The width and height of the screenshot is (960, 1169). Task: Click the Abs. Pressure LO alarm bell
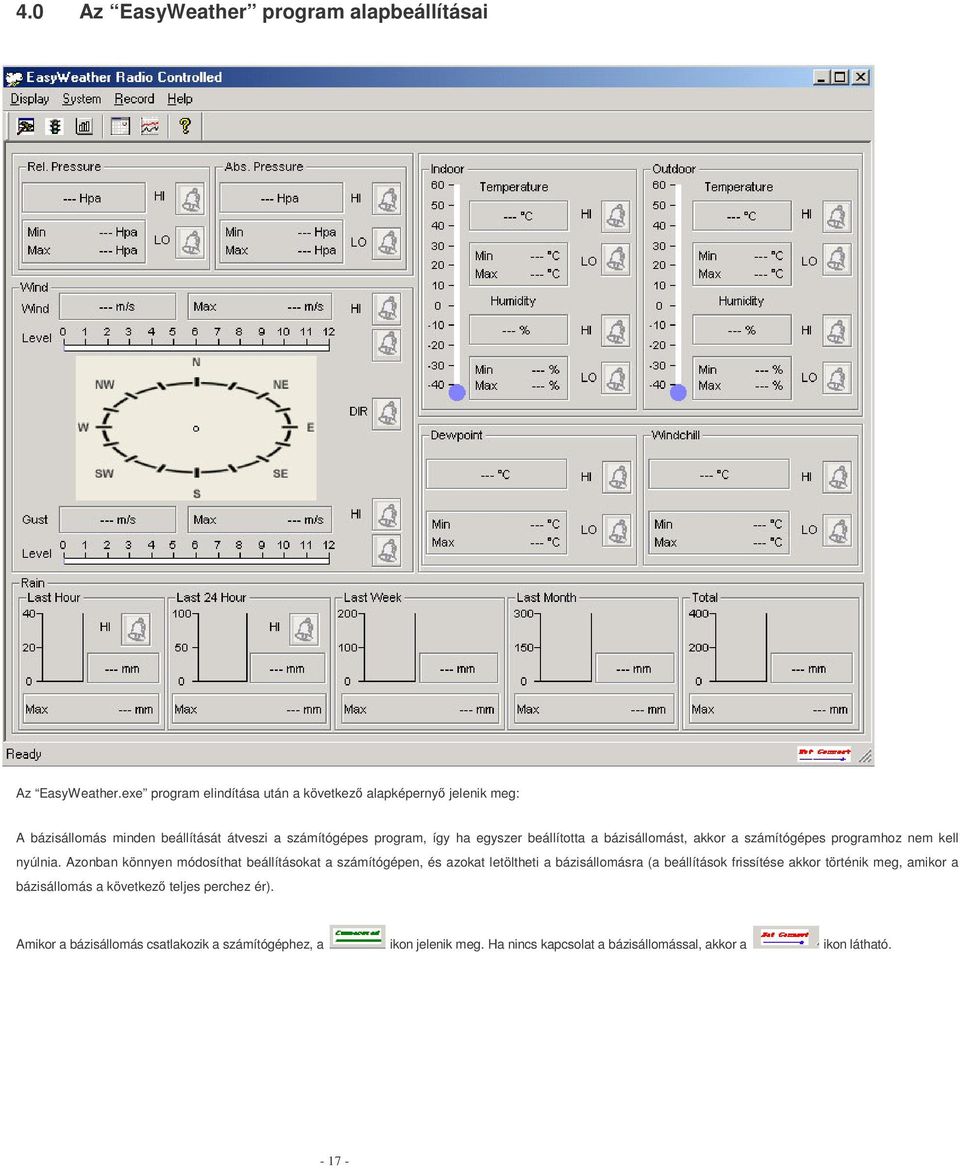(x=387, y=242)
